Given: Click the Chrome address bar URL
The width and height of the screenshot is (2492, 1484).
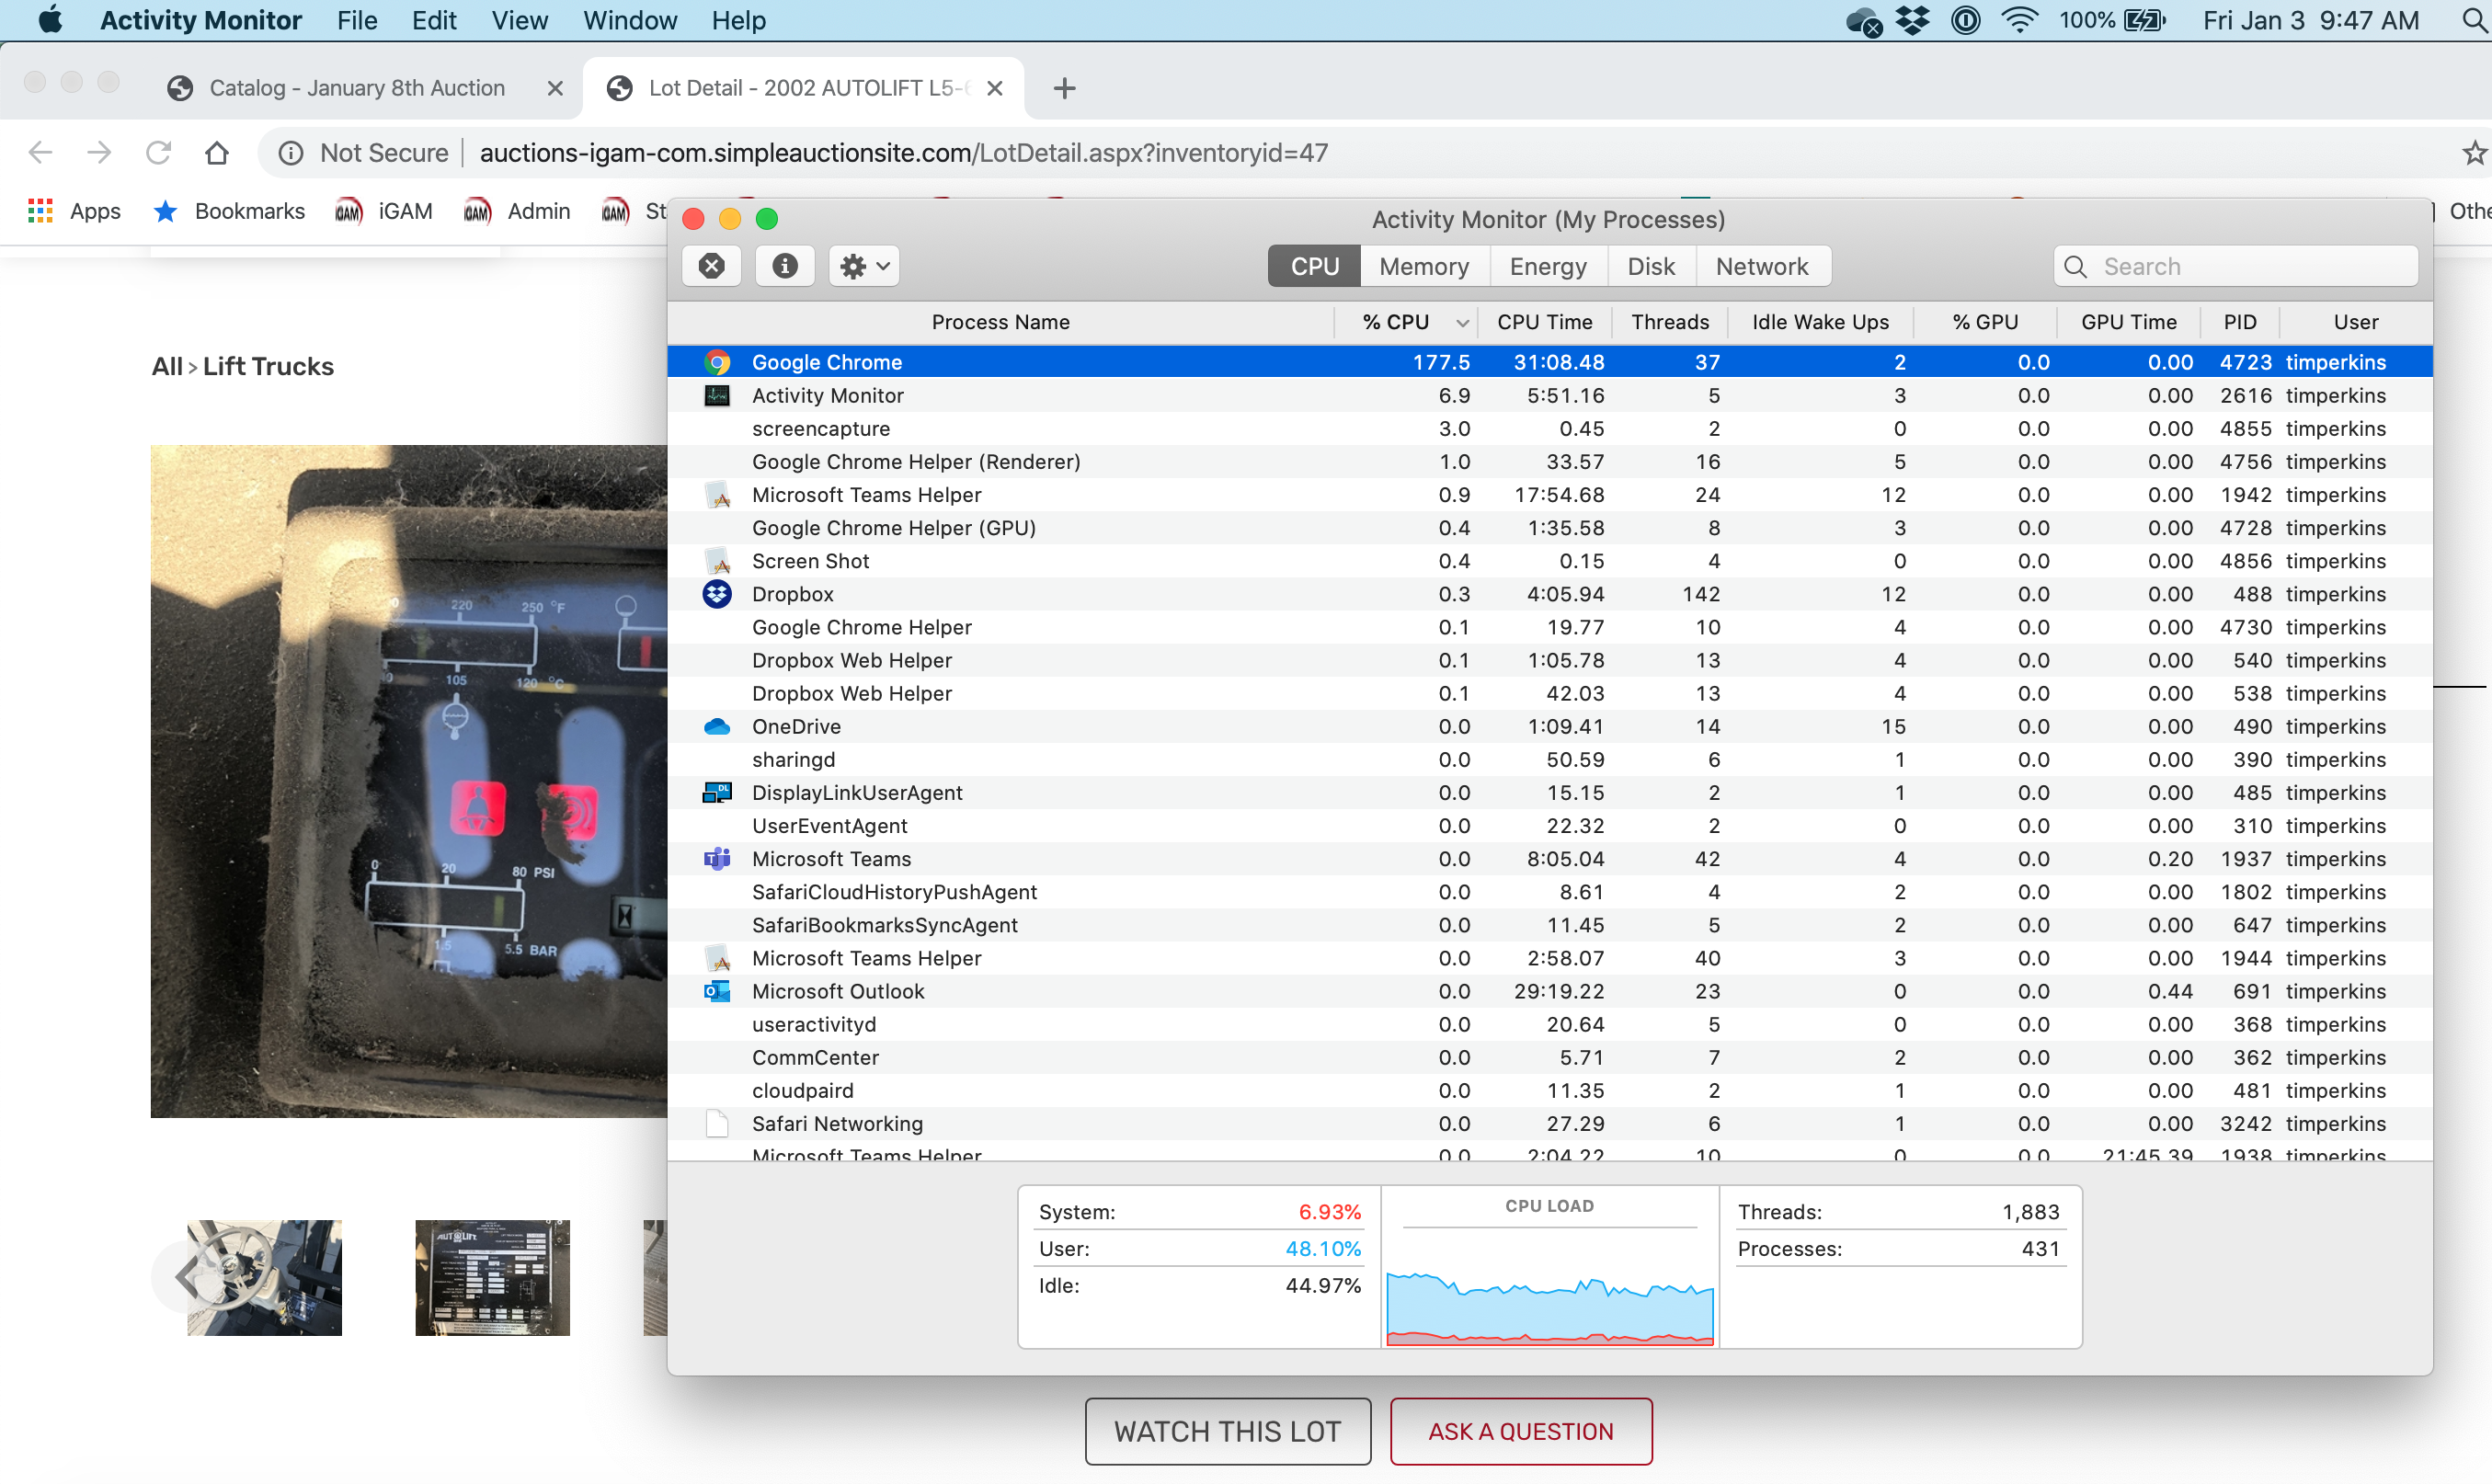Looking at the screenshot, I should point(903,152).
